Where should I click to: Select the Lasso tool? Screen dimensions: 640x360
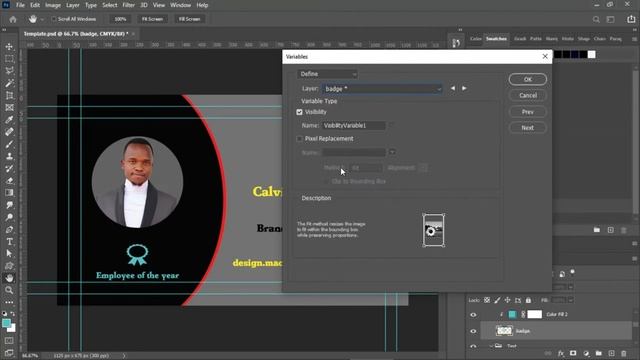click(9, 71)
